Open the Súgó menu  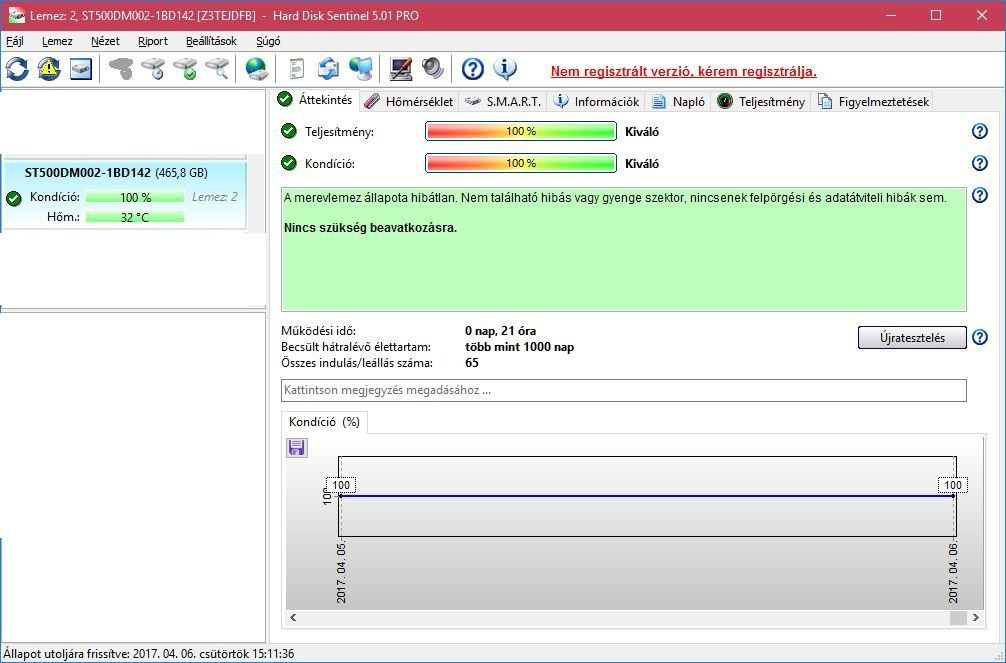pyautogui.click(x=268, y=41)
